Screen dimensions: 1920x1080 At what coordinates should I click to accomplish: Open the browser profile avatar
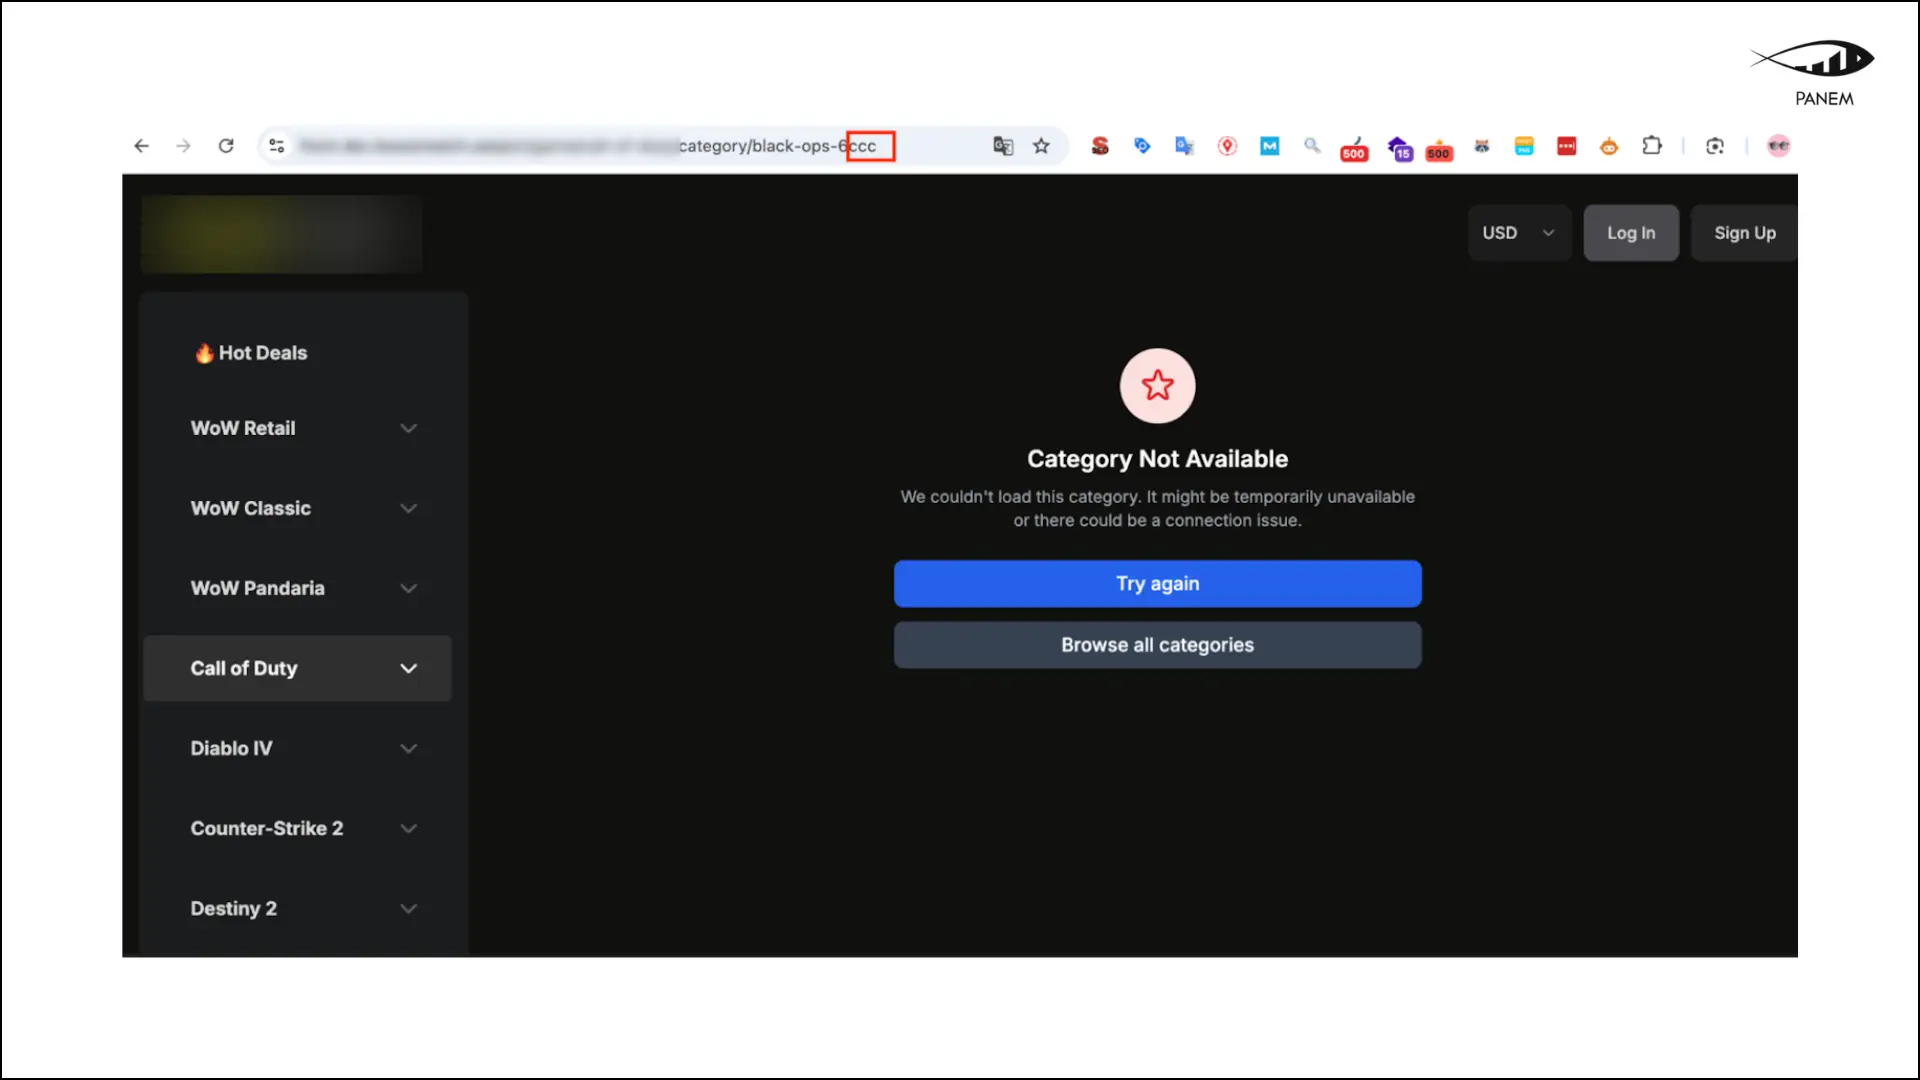tap(1778, 146)
